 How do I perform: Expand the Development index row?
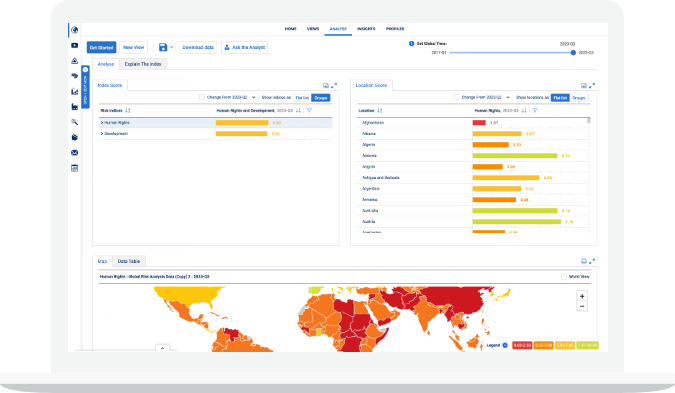[x=102, y=134]
